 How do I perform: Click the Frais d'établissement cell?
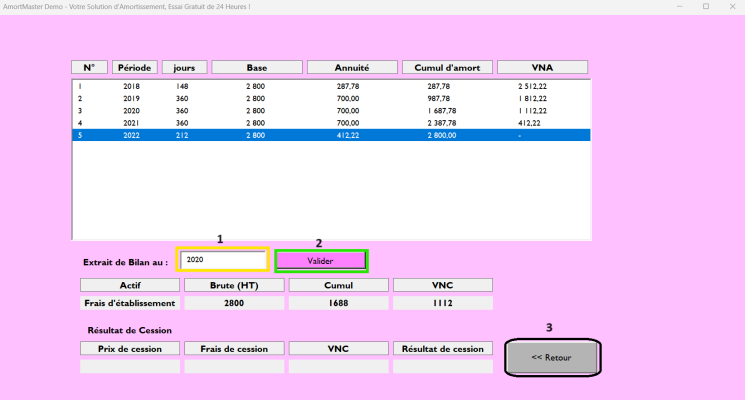pyautogui.click(x=130, y=303)
